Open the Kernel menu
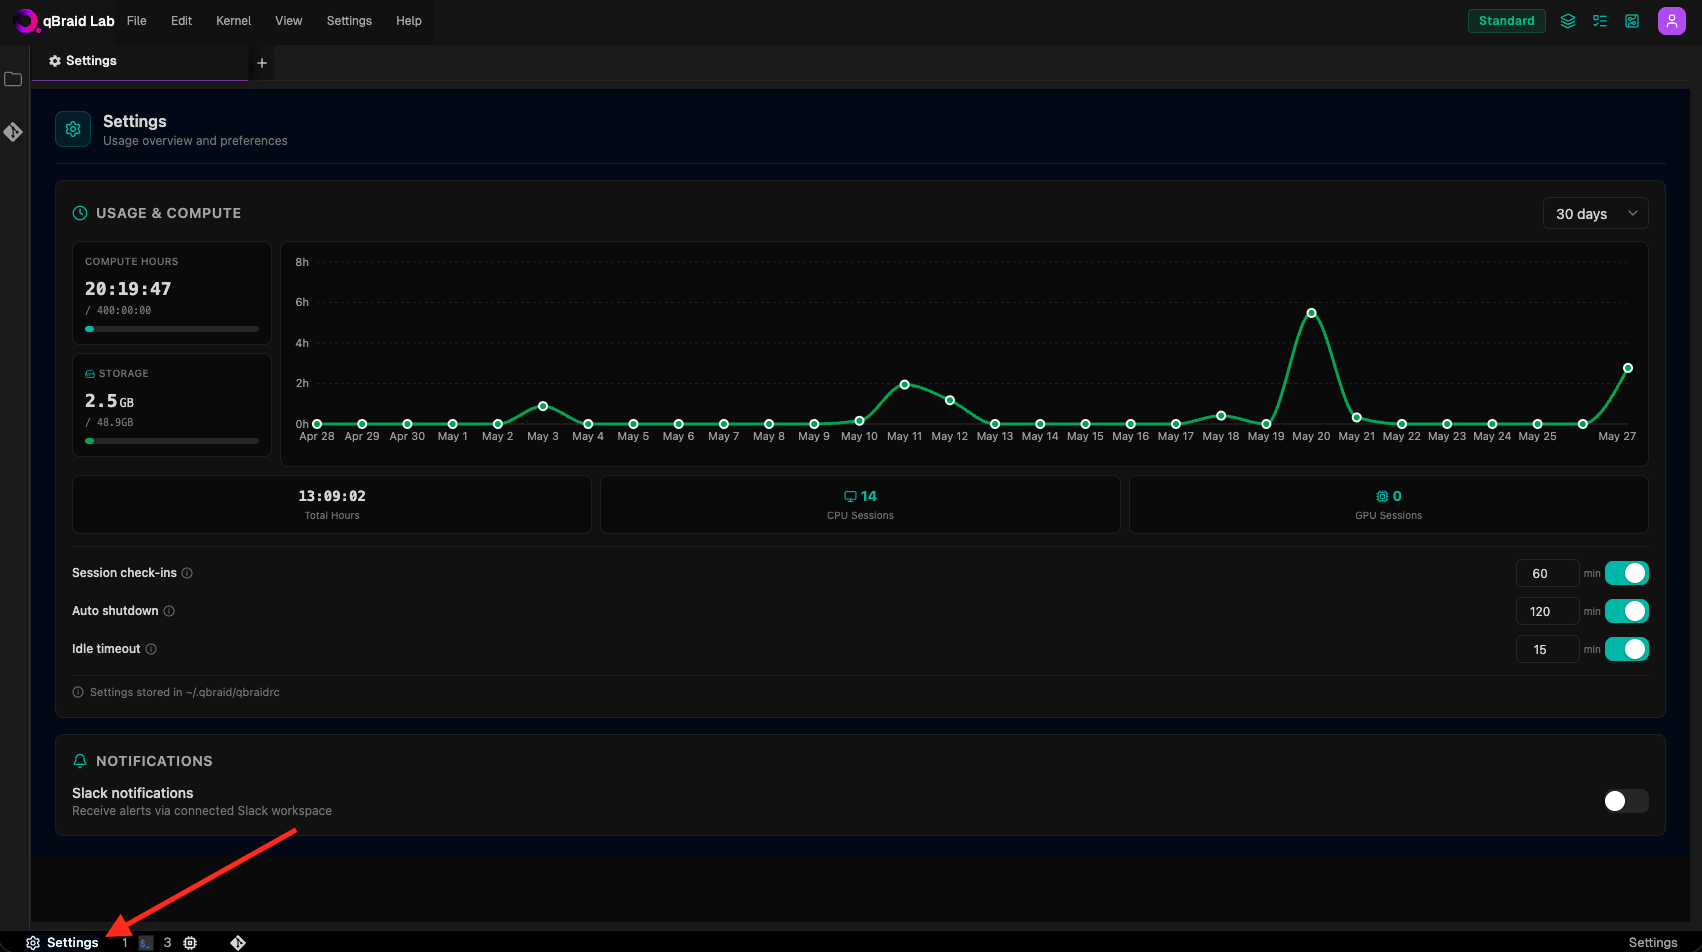Image resolution: width=1702 pixels, height=952 pixels. coord(234,21)
